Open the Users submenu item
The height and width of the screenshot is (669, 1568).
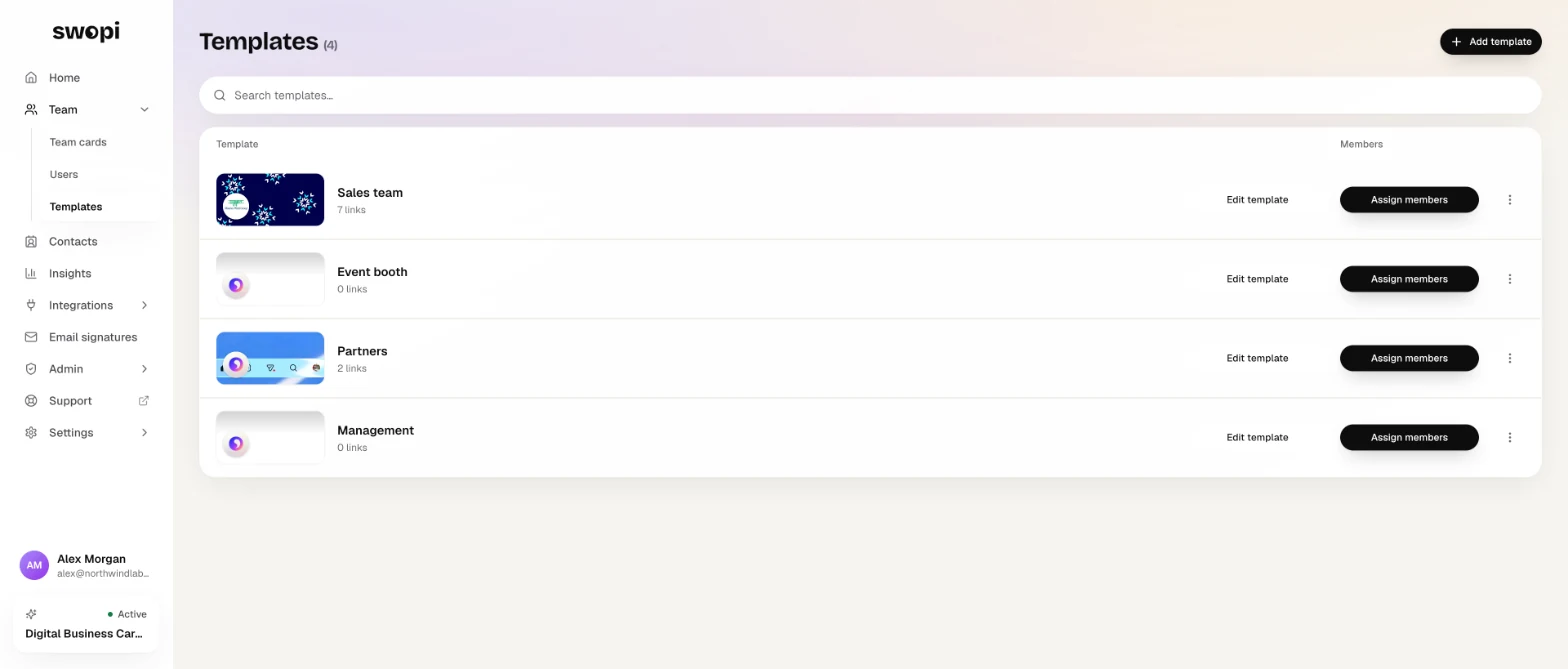[x=64, y=174]
